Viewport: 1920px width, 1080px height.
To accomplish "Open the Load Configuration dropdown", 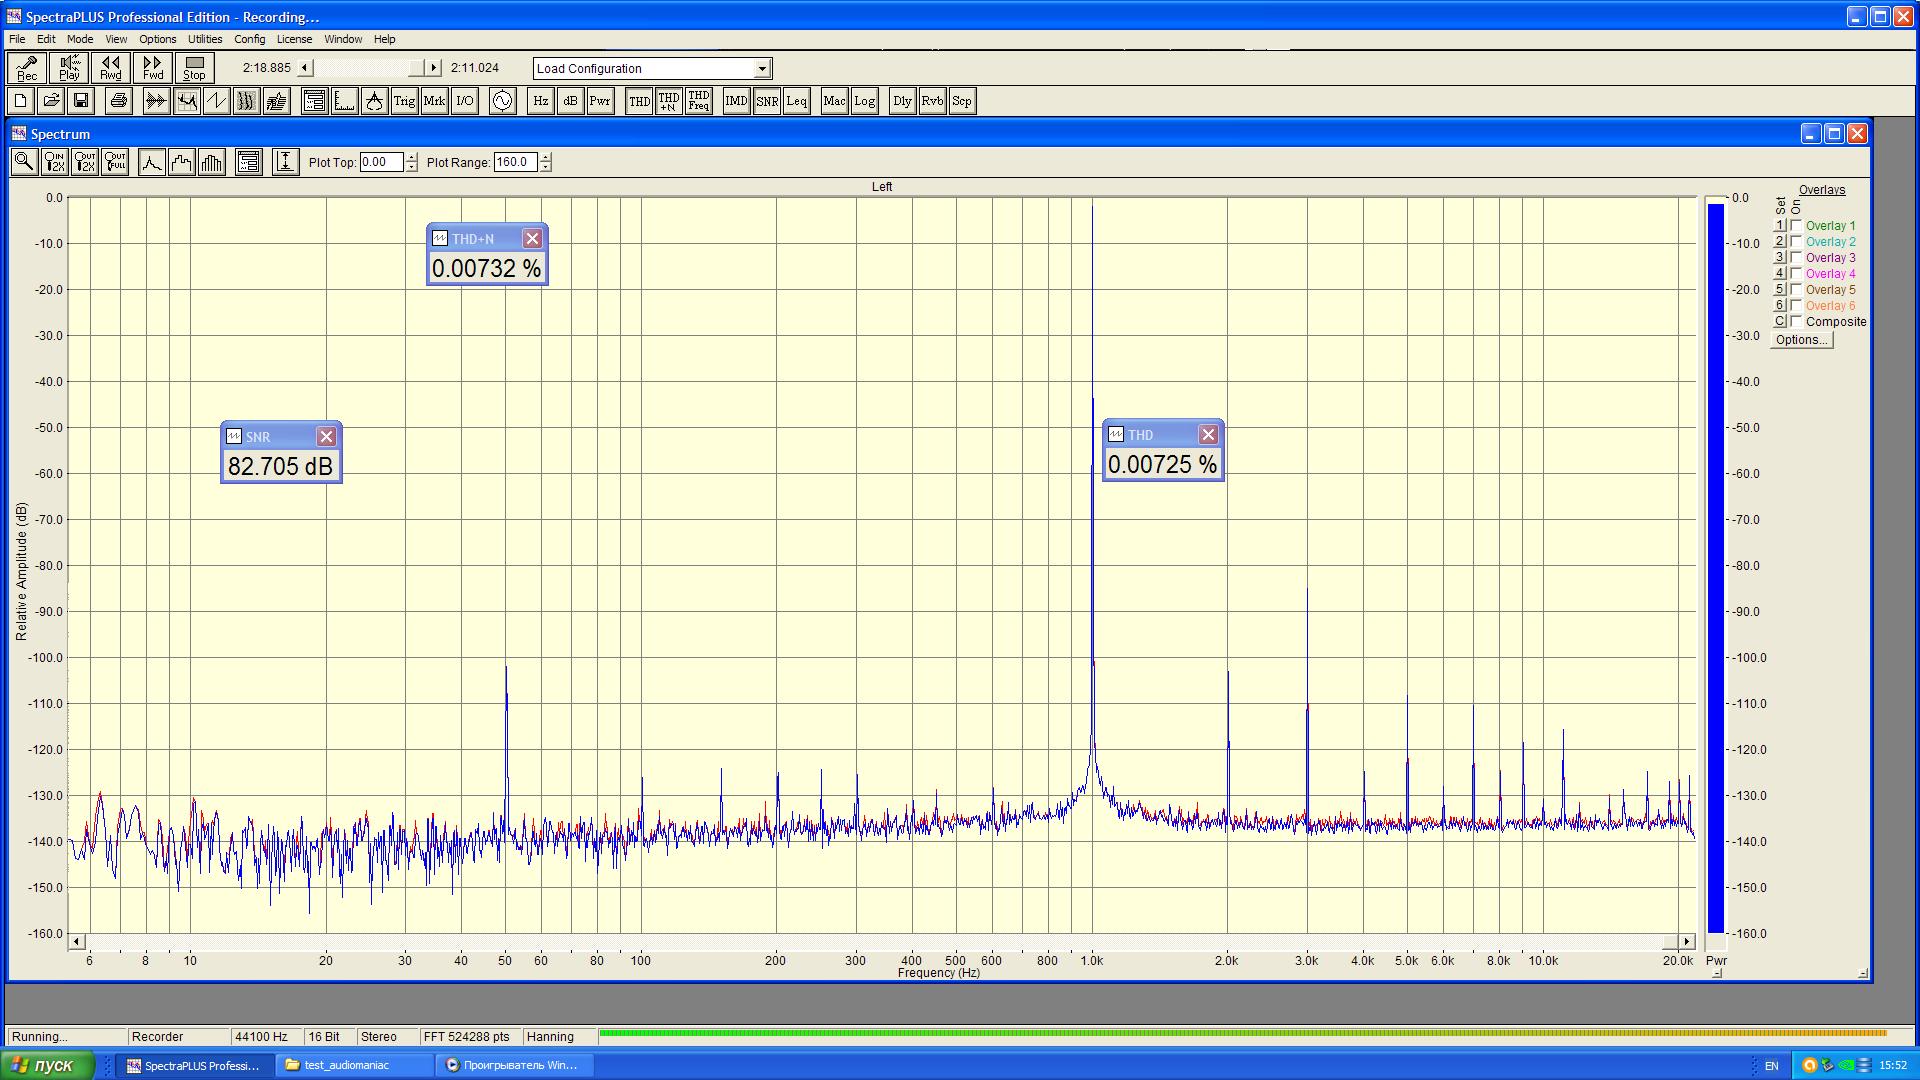I will (762, 69).
